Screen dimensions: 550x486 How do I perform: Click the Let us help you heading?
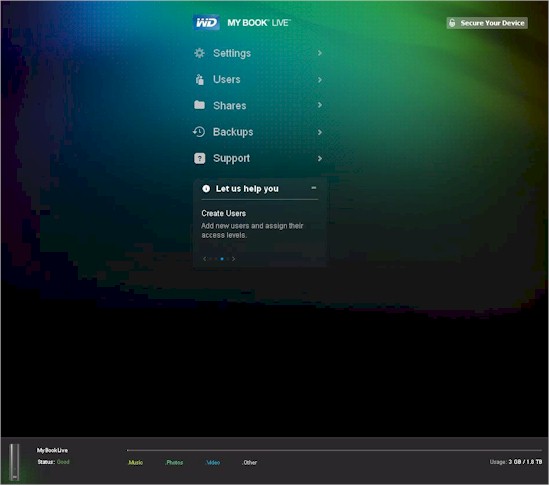click(x=247, y=189)
